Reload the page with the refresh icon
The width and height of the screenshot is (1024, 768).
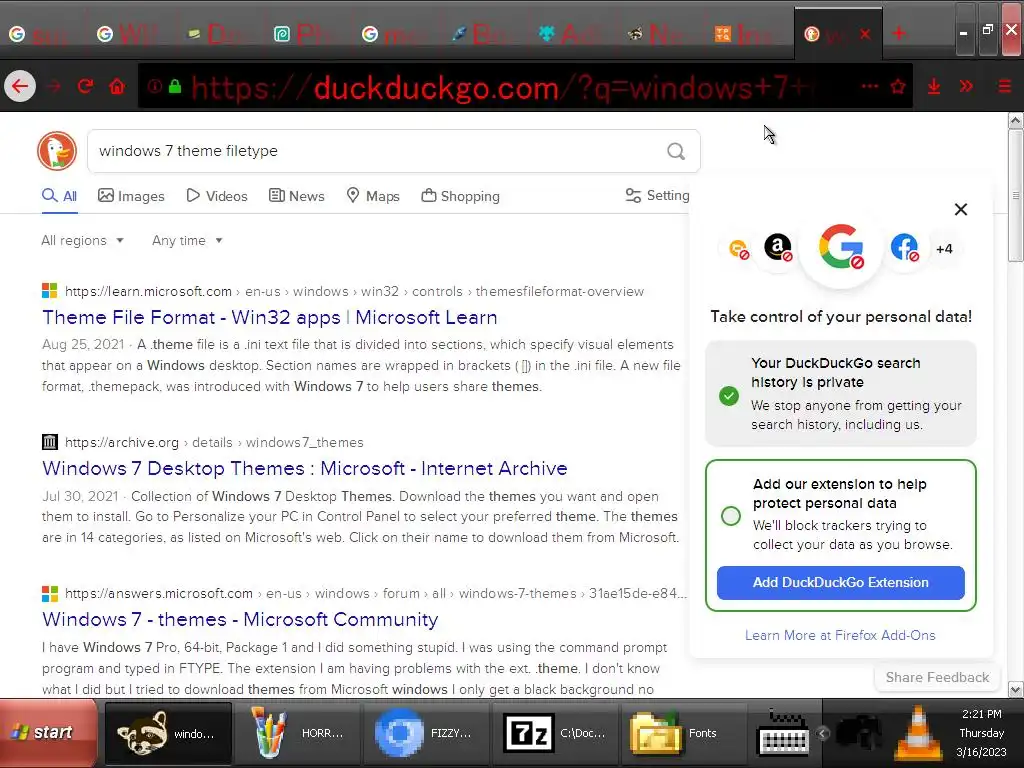[86, 86]
